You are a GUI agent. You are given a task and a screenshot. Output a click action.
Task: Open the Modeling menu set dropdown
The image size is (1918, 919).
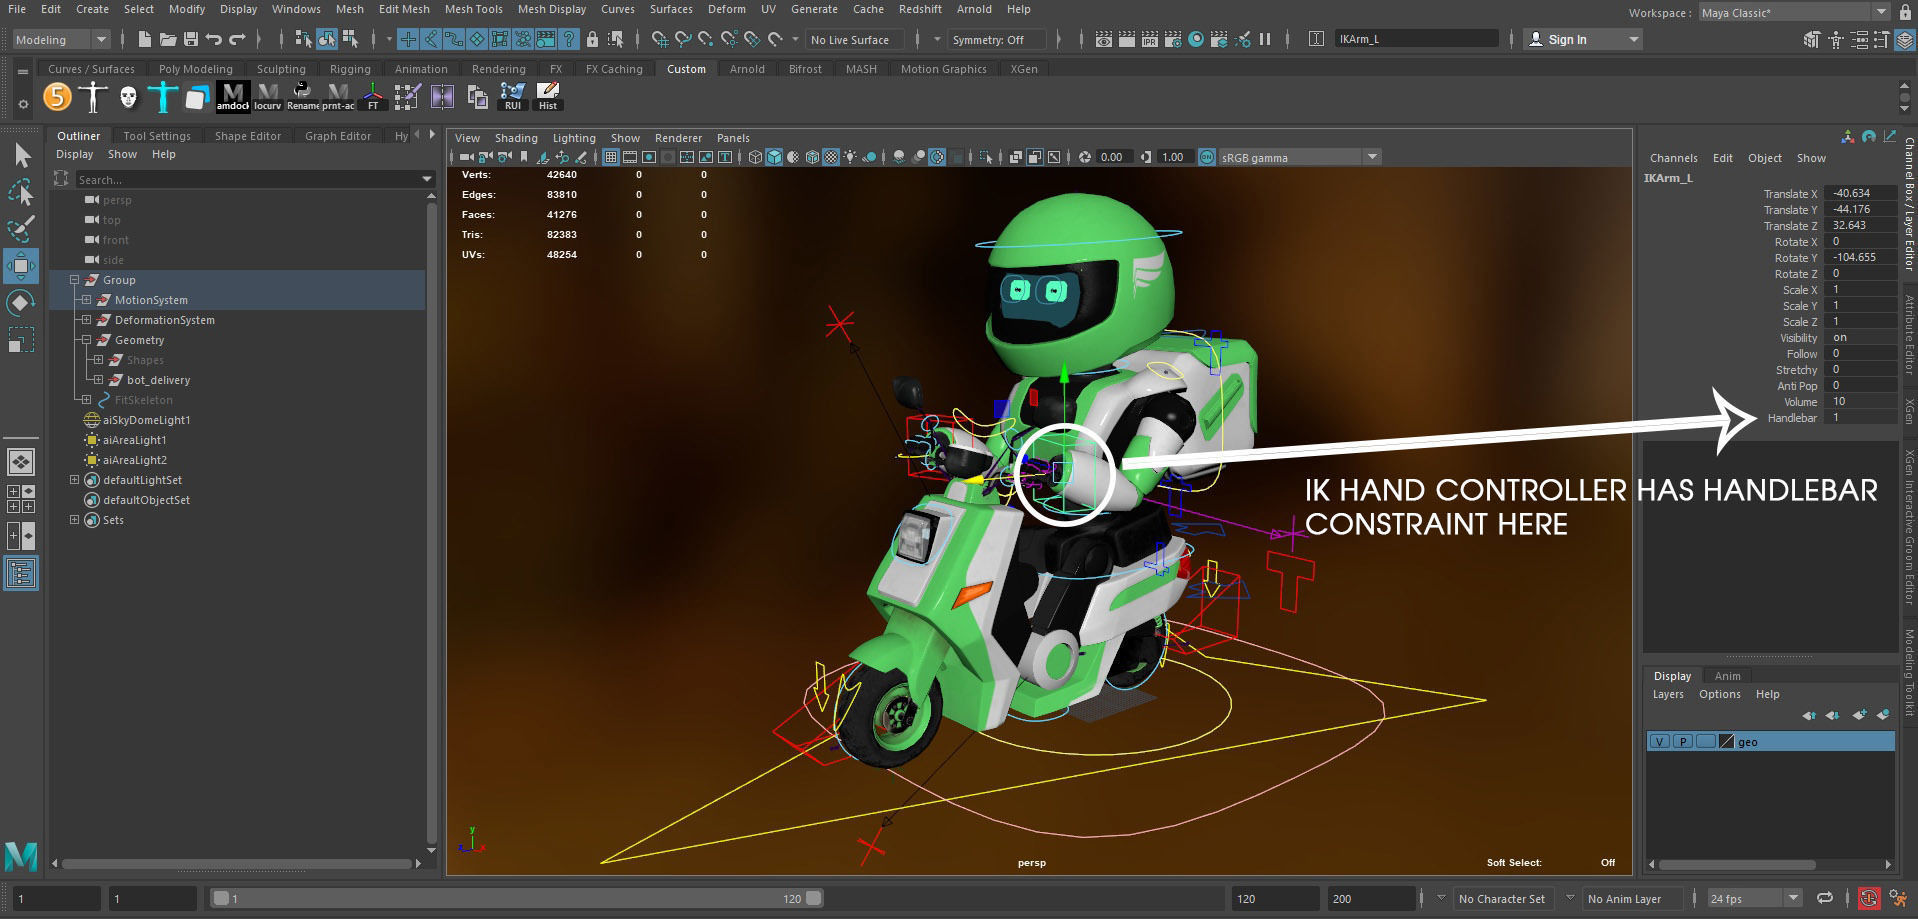pos(60,39)
